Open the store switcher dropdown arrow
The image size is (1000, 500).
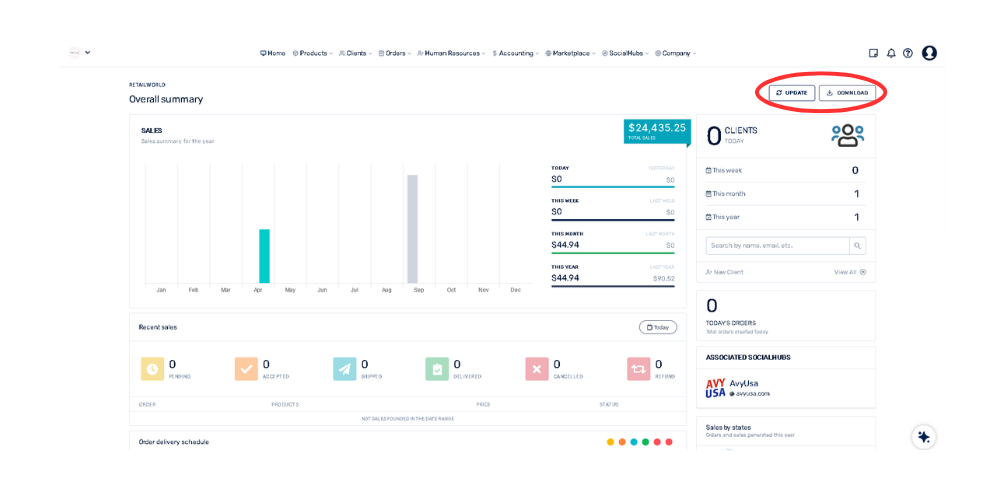tap(88, 52)
